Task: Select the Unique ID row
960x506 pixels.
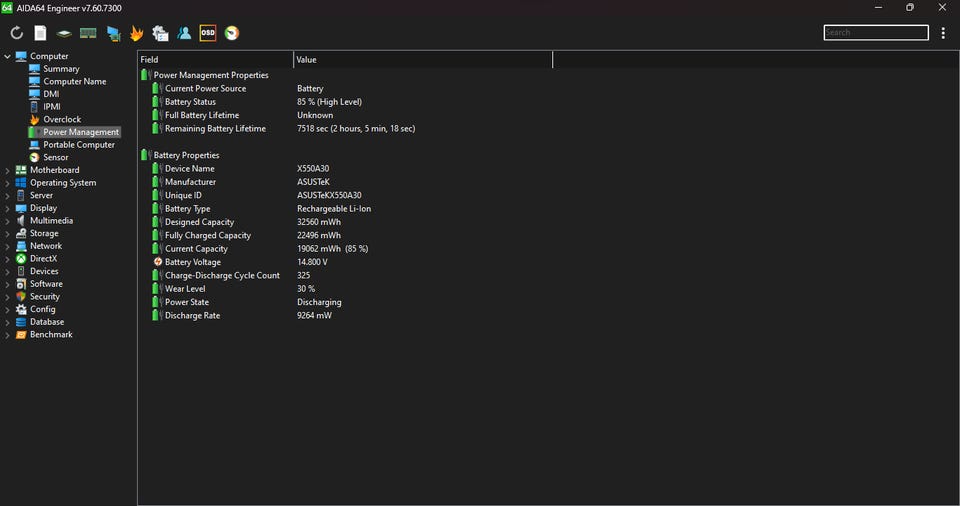Action: [x=257, y=195]
